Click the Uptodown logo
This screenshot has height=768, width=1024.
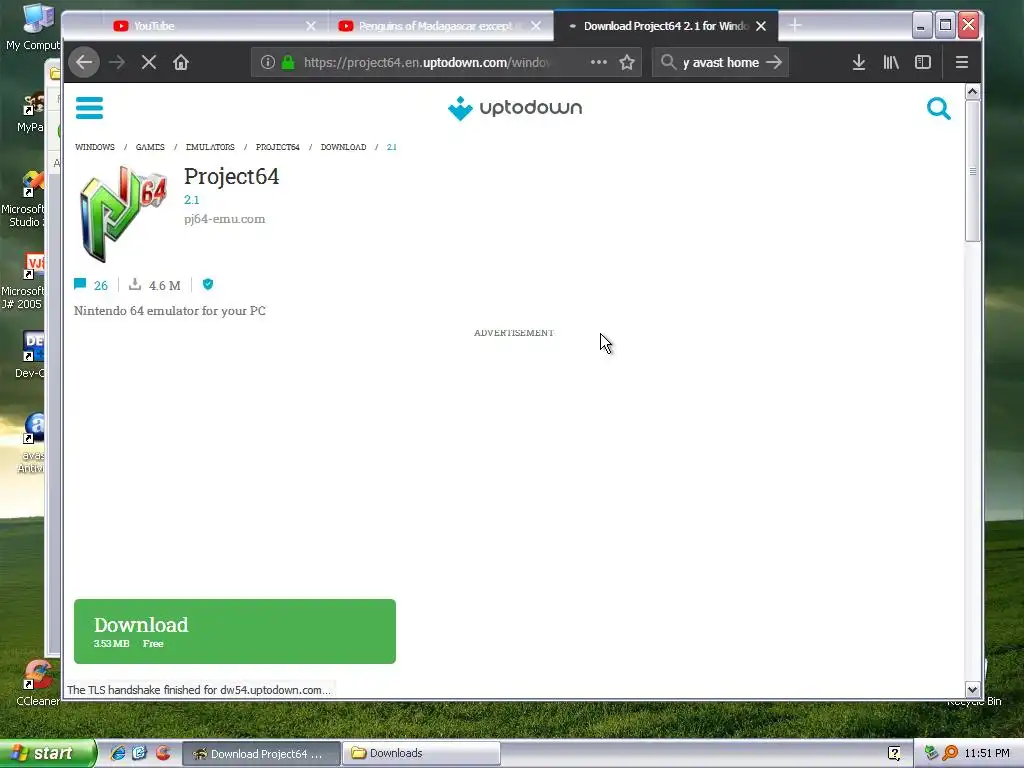pos(515,108)
